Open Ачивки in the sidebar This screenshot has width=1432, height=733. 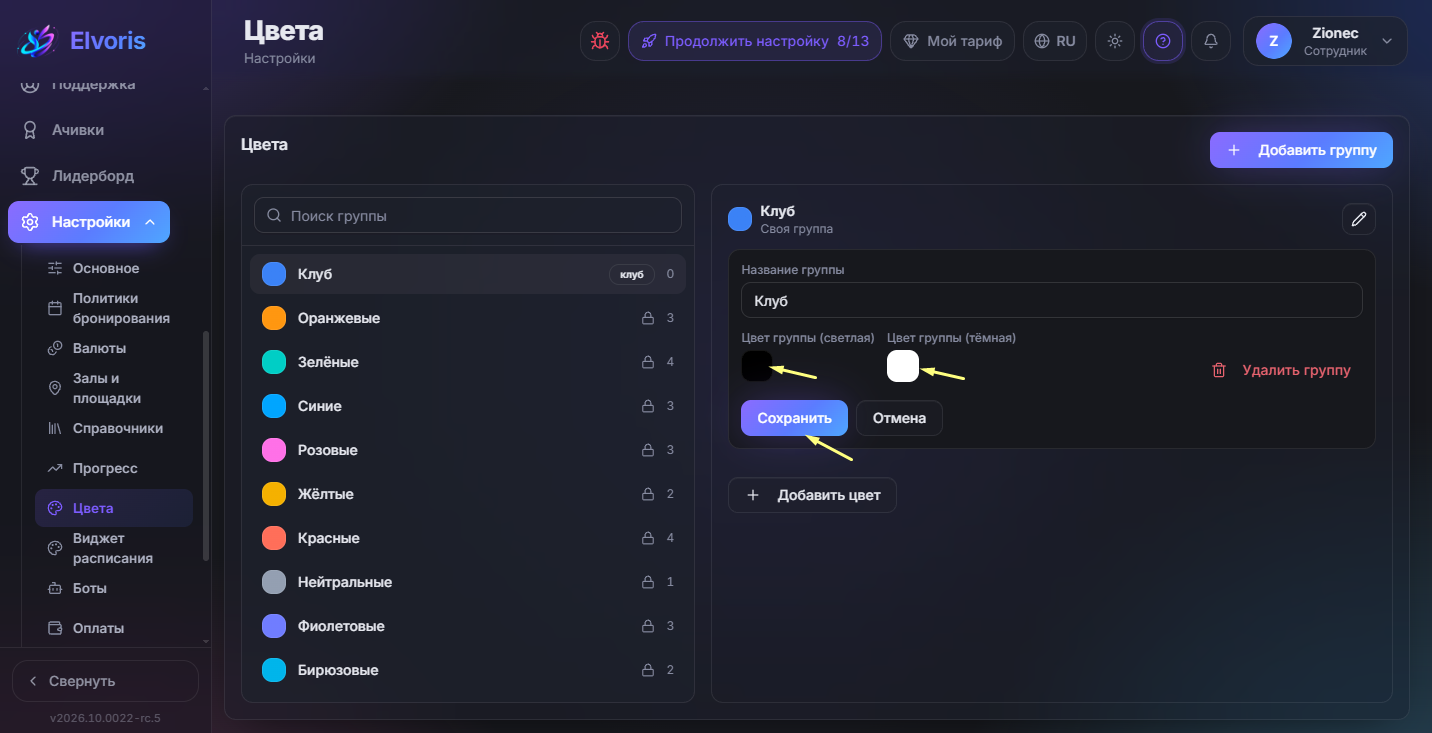point(77,130)
